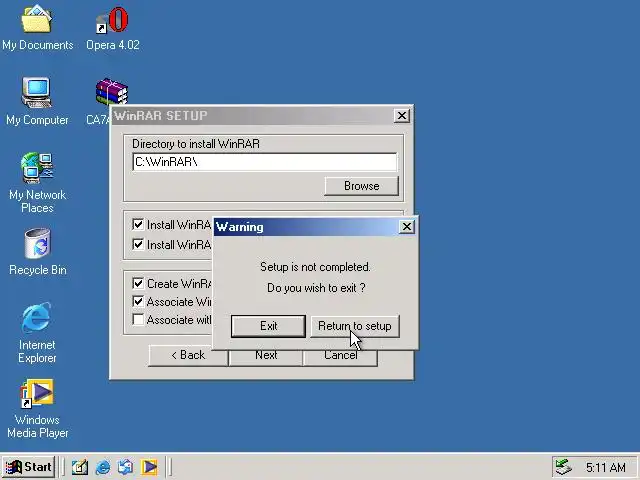Click the Show Desktop quick launch icon
This screenshot has width=640, height=480.
point(80,467)
